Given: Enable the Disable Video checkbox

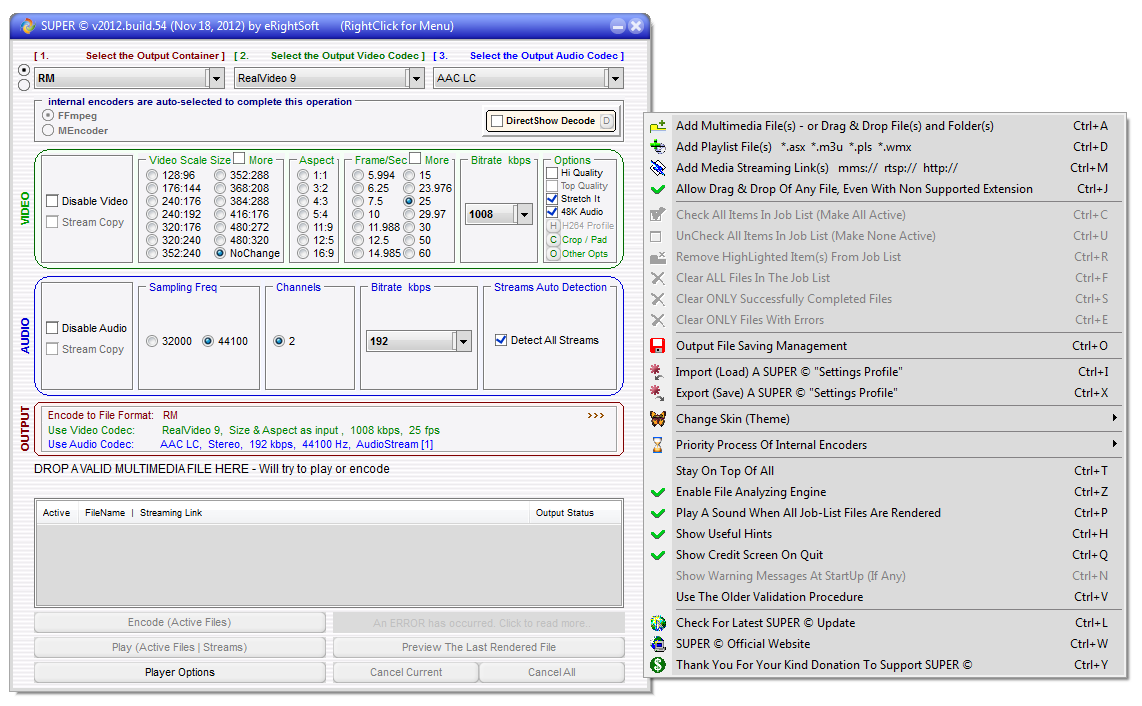Looking at the screenshot, I should 52,201.
